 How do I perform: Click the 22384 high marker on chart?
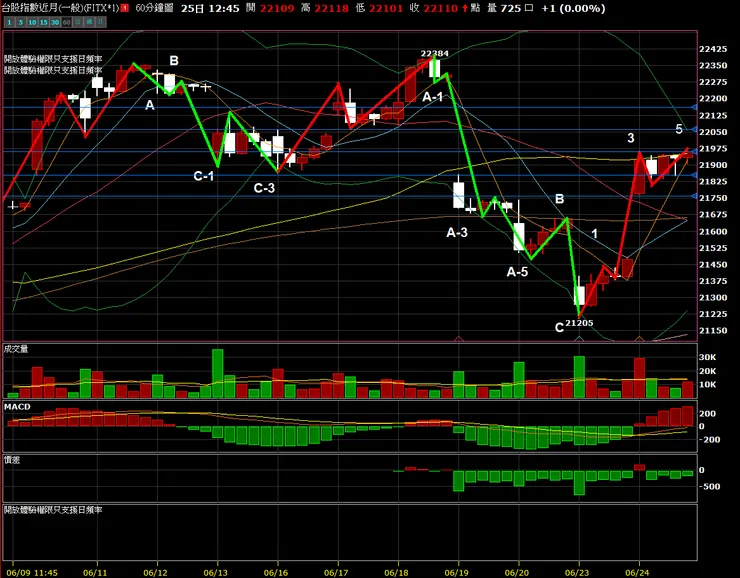tap(434, 53)
